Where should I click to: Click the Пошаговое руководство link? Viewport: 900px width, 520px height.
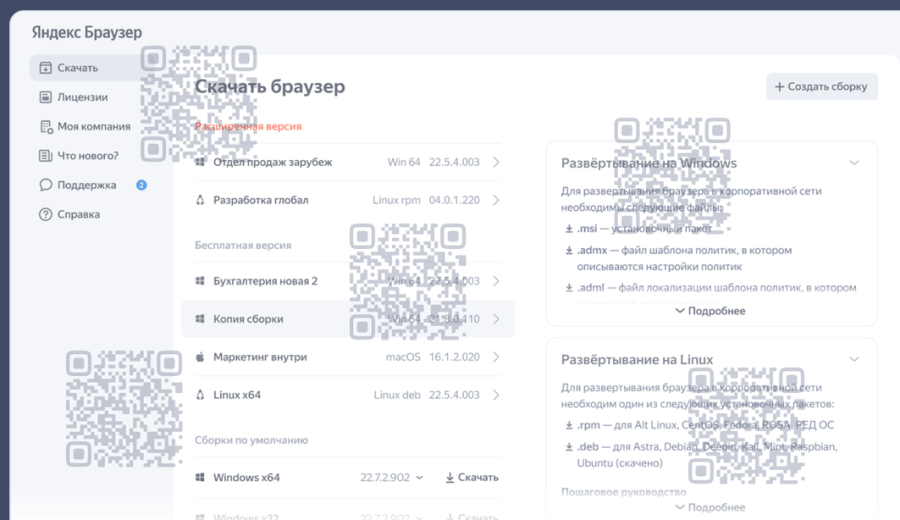623,492
